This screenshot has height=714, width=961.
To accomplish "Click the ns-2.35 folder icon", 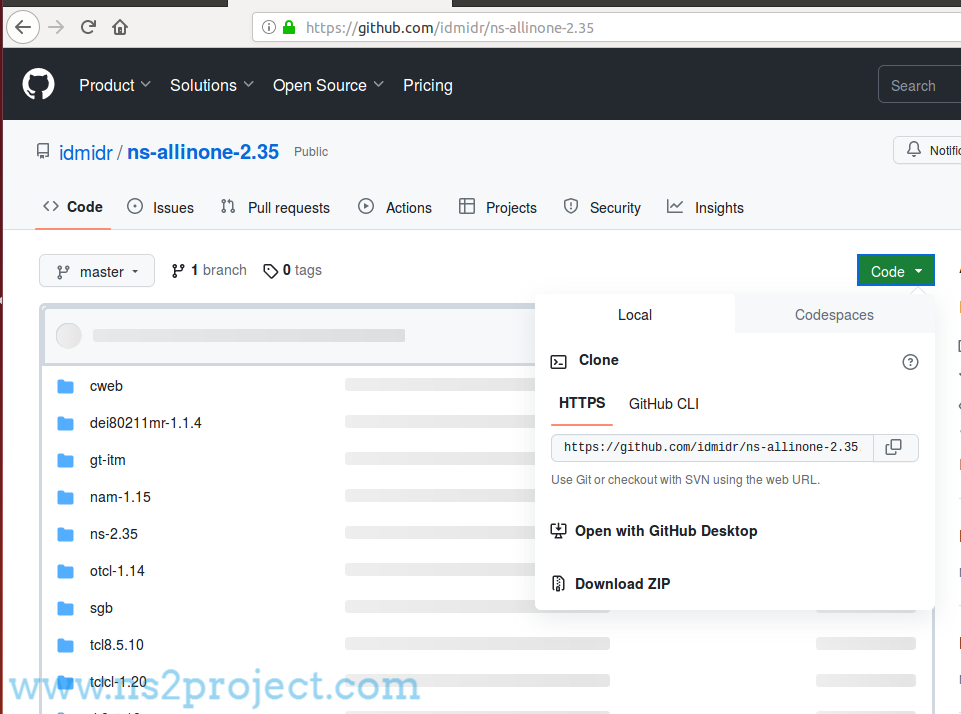I will pyautogui.click(x=66, y=534).
